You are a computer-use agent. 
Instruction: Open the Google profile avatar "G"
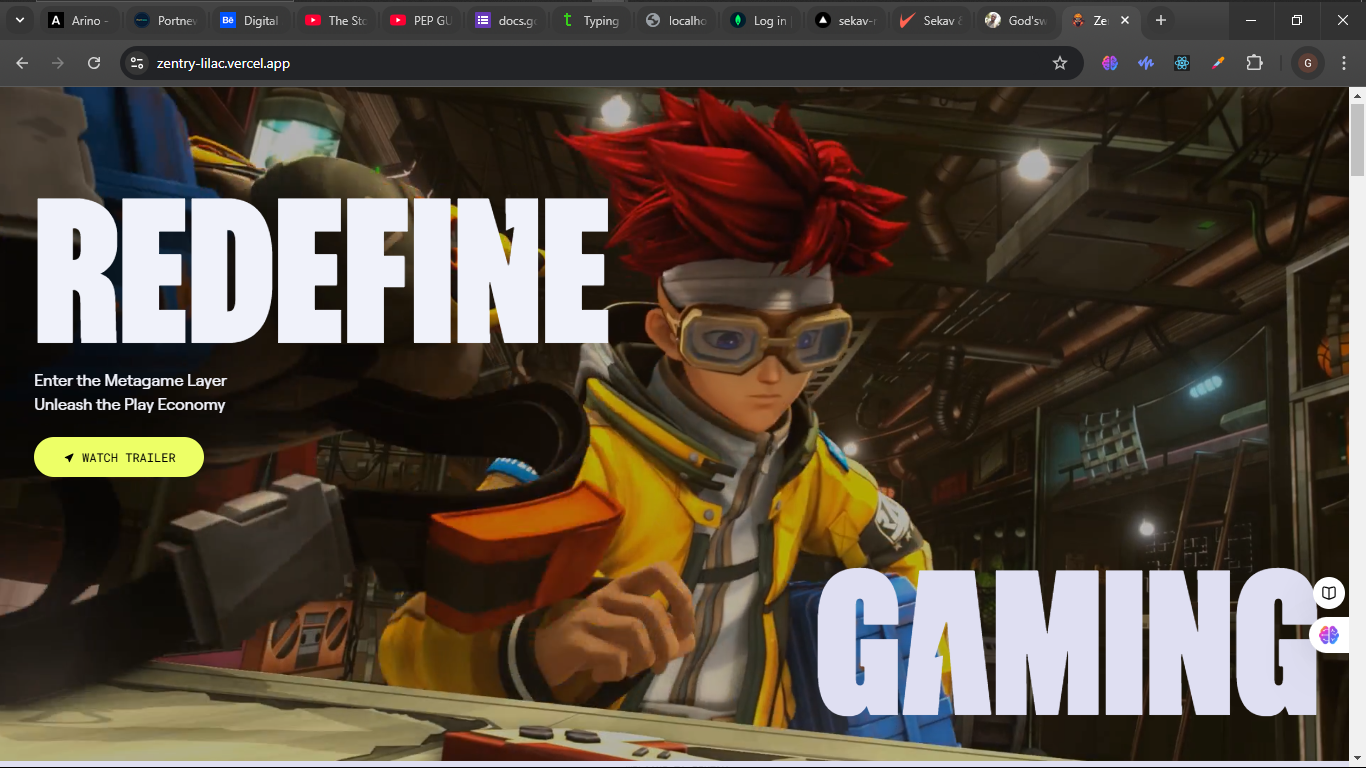(1307, 63)
